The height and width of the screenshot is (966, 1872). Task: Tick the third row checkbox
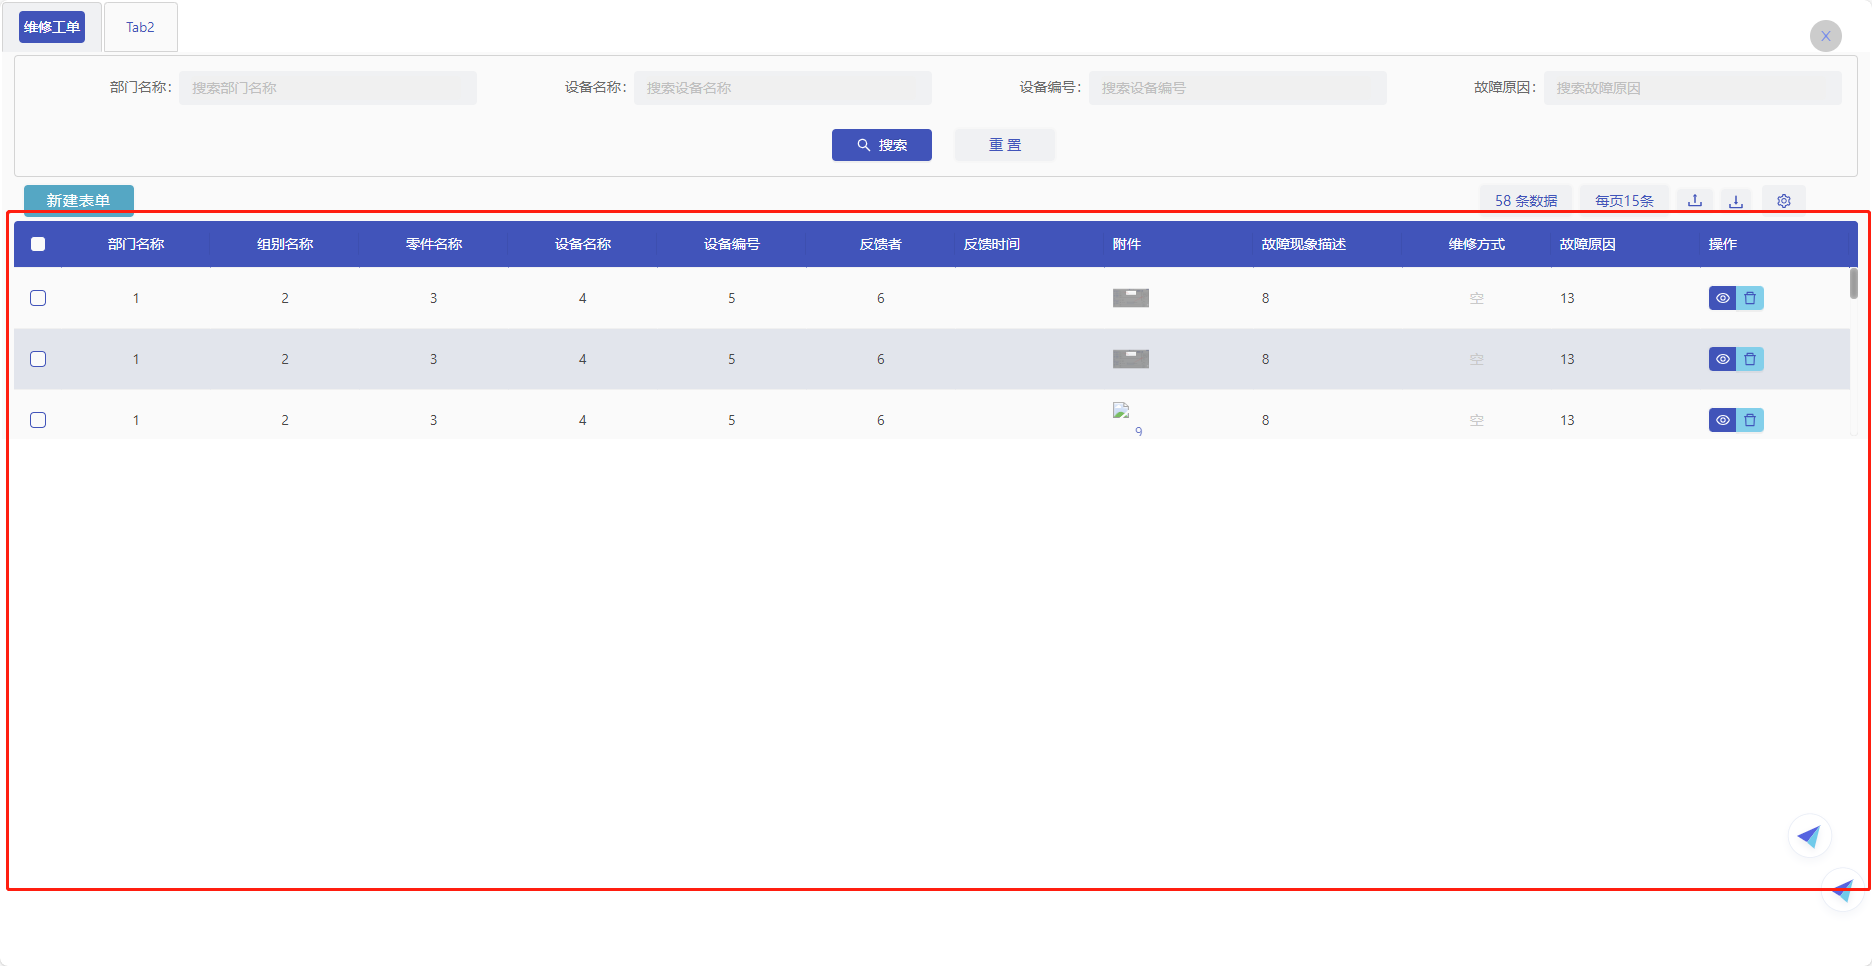[38, 420]
